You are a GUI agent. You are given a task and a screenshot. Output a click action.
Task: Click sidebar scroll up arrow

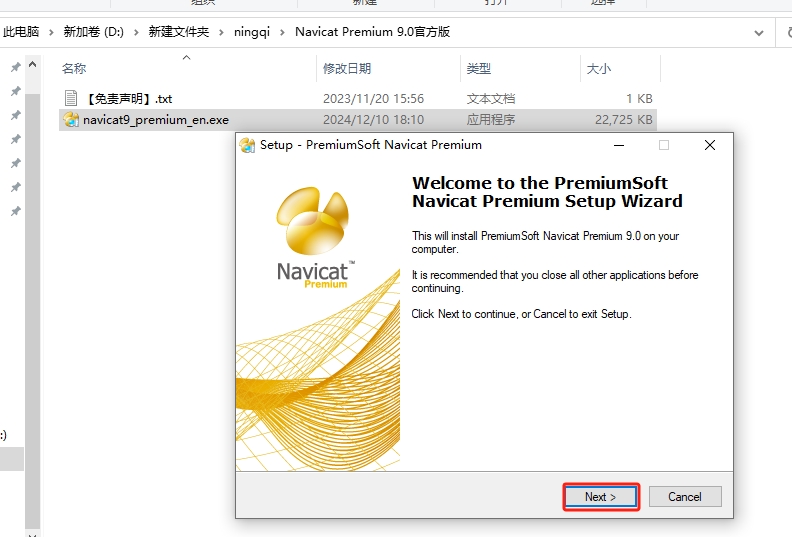pyautogui.click(x=32, y=65)
